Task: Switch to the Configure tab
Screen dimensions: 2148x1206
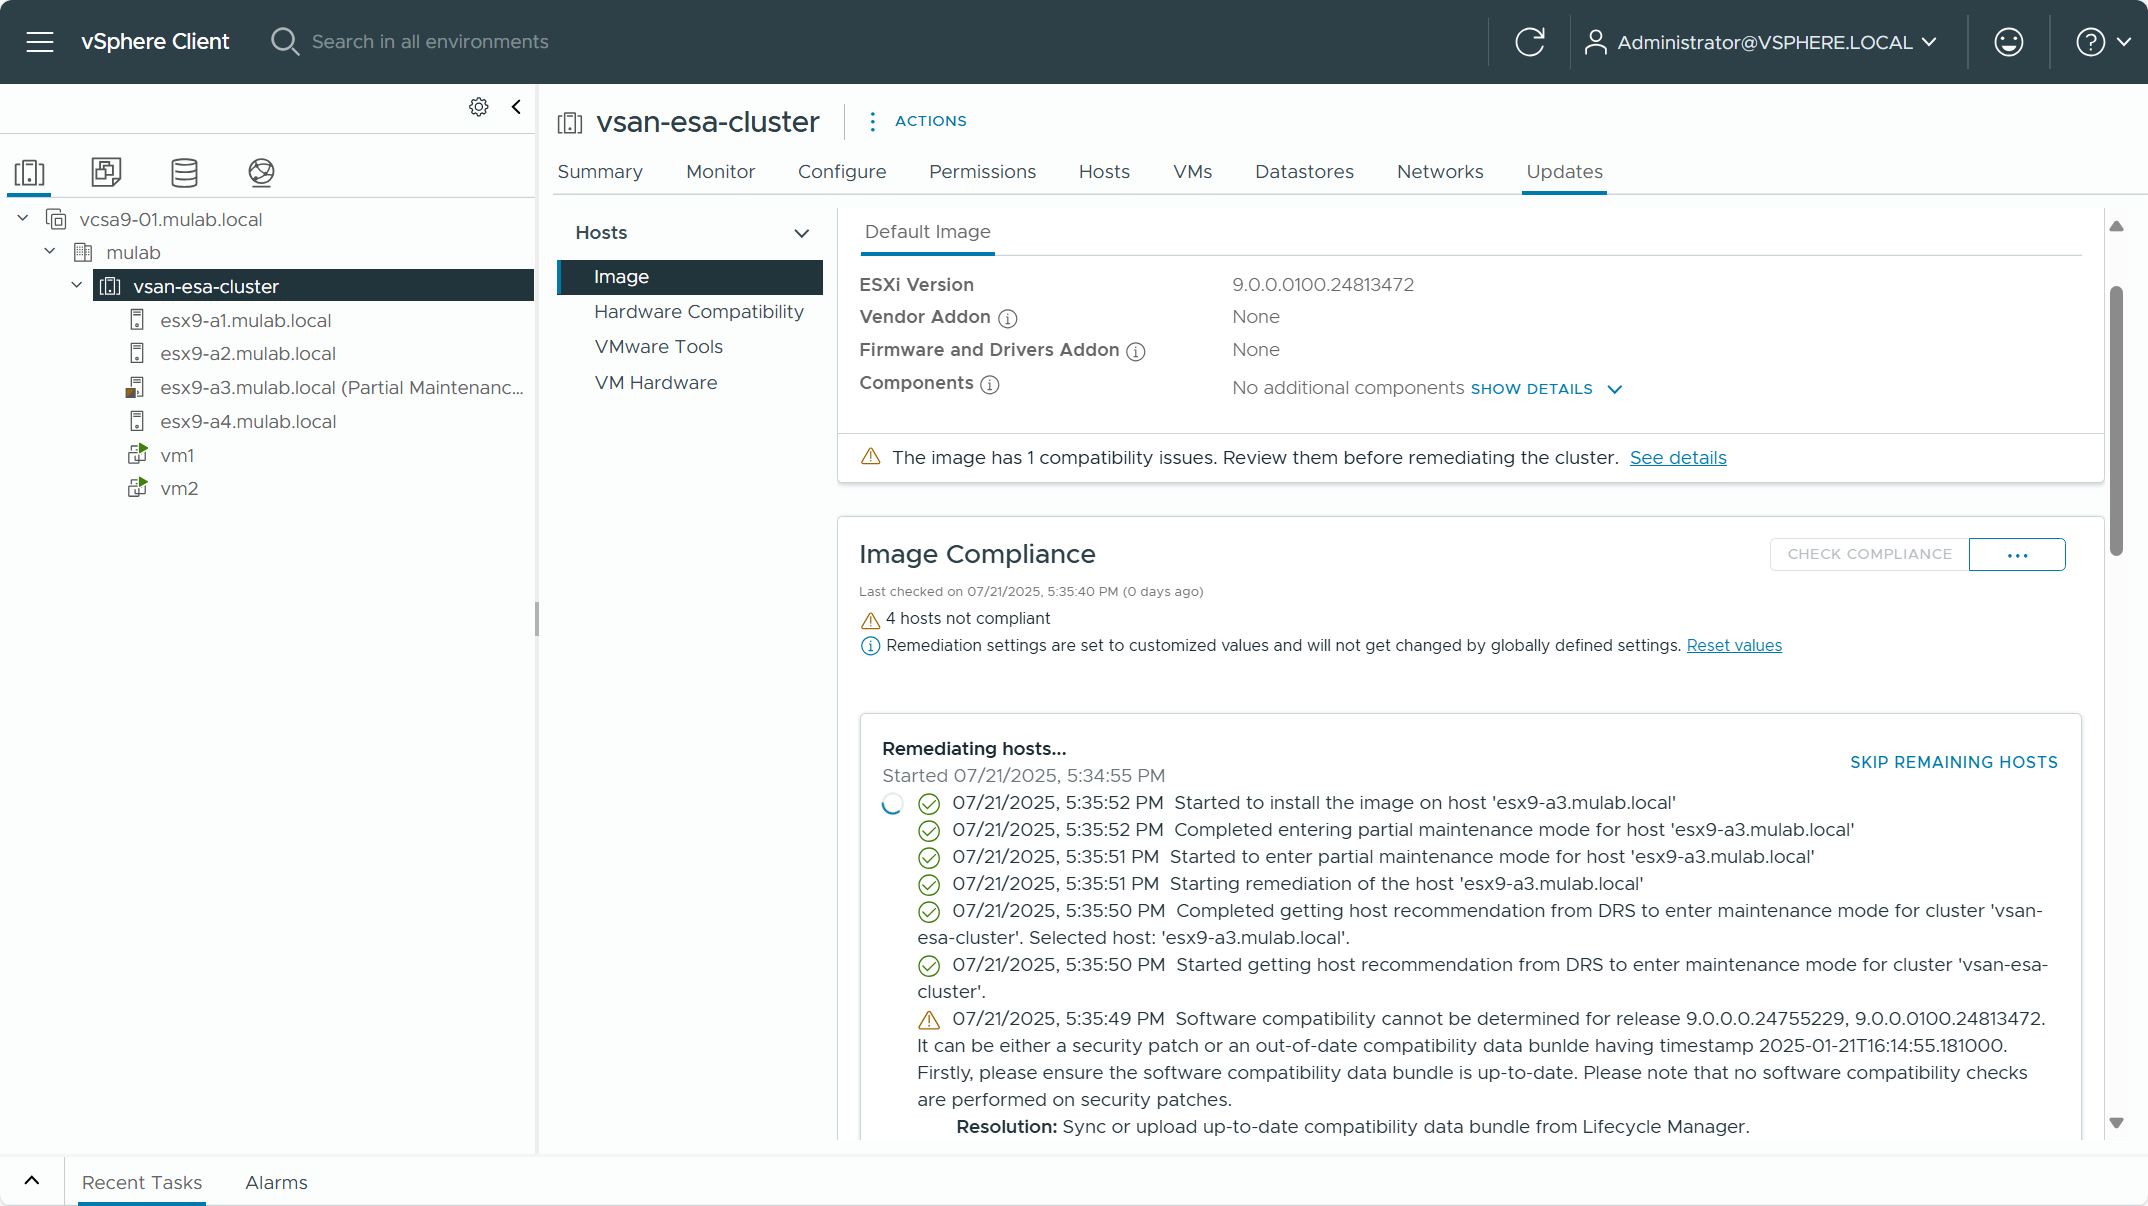Action: pos(841,172)
